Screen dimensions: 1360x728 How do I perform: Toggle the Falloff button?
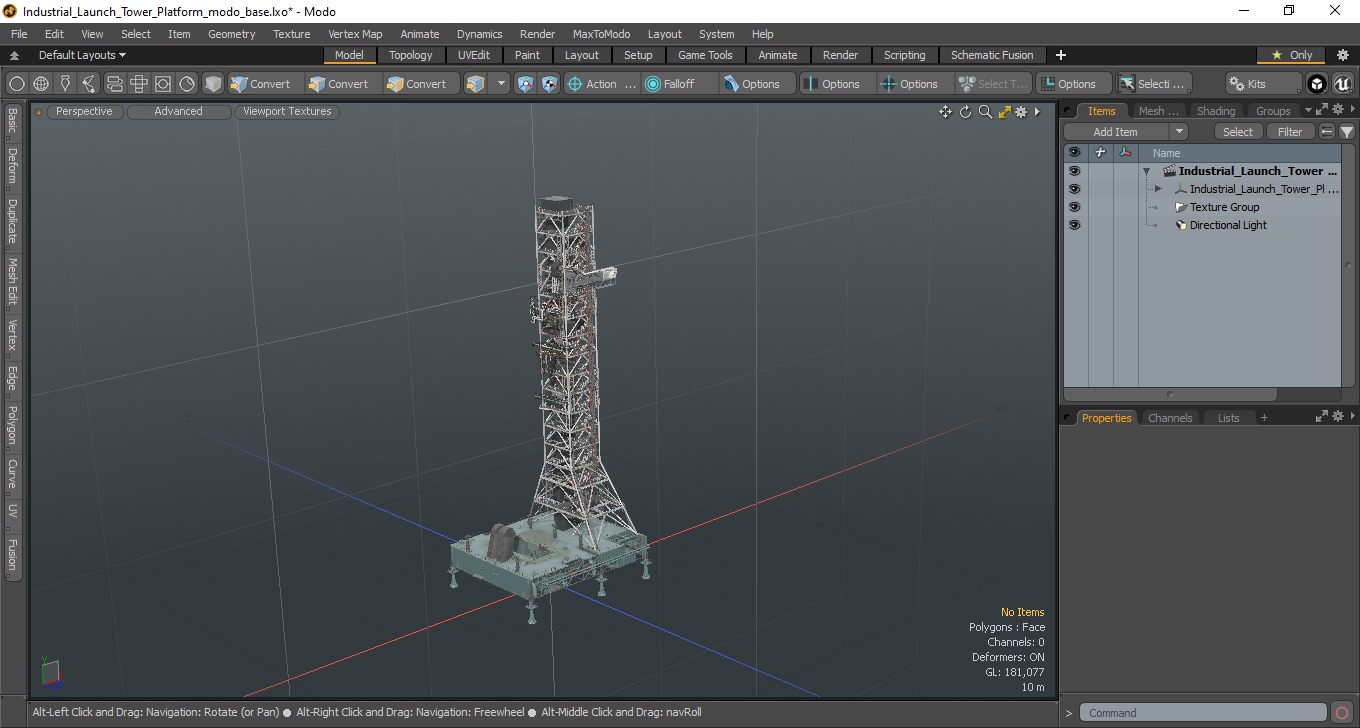(680, 84)
